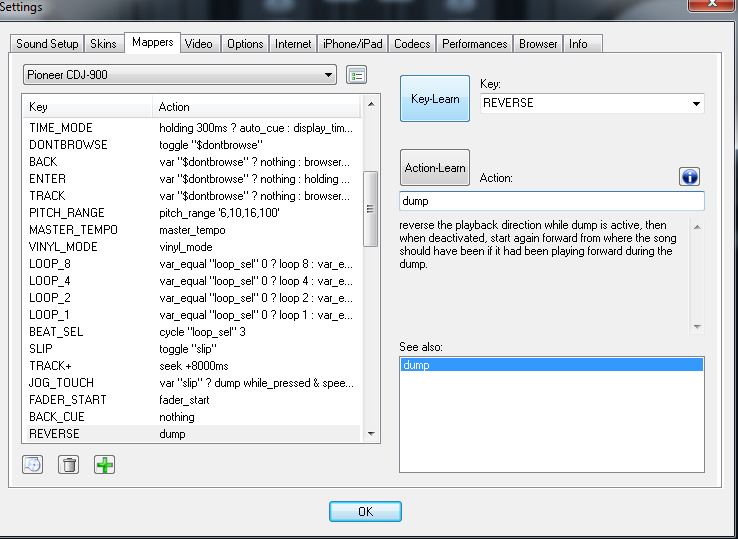This screenshot has width=738, height=539.
Task: Go to the Video tab
Action: [x=199, y=44]
